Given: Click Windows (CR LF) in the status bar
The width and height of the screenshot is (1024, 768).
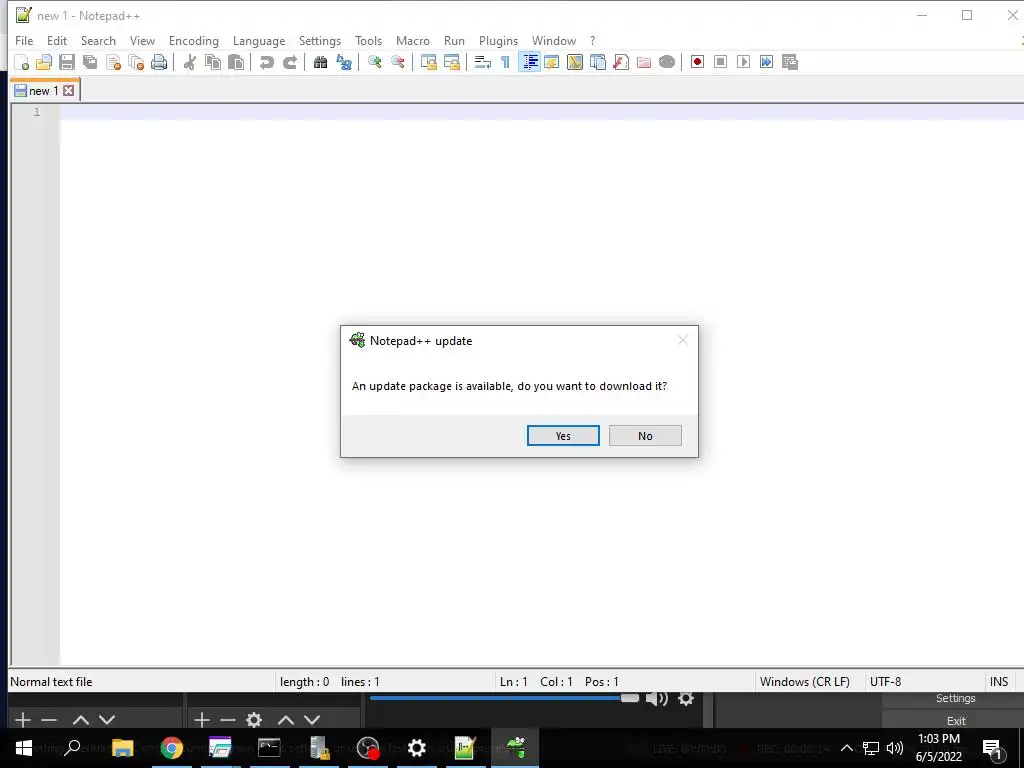Looking at the screenshot, I should point(805,682).
